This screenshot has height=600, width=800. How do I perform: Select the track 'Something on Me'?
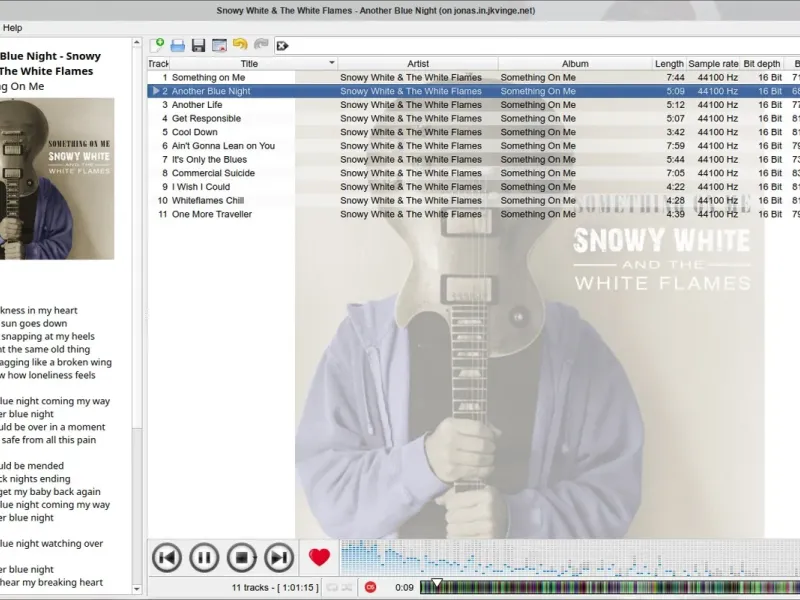(208, 78)
